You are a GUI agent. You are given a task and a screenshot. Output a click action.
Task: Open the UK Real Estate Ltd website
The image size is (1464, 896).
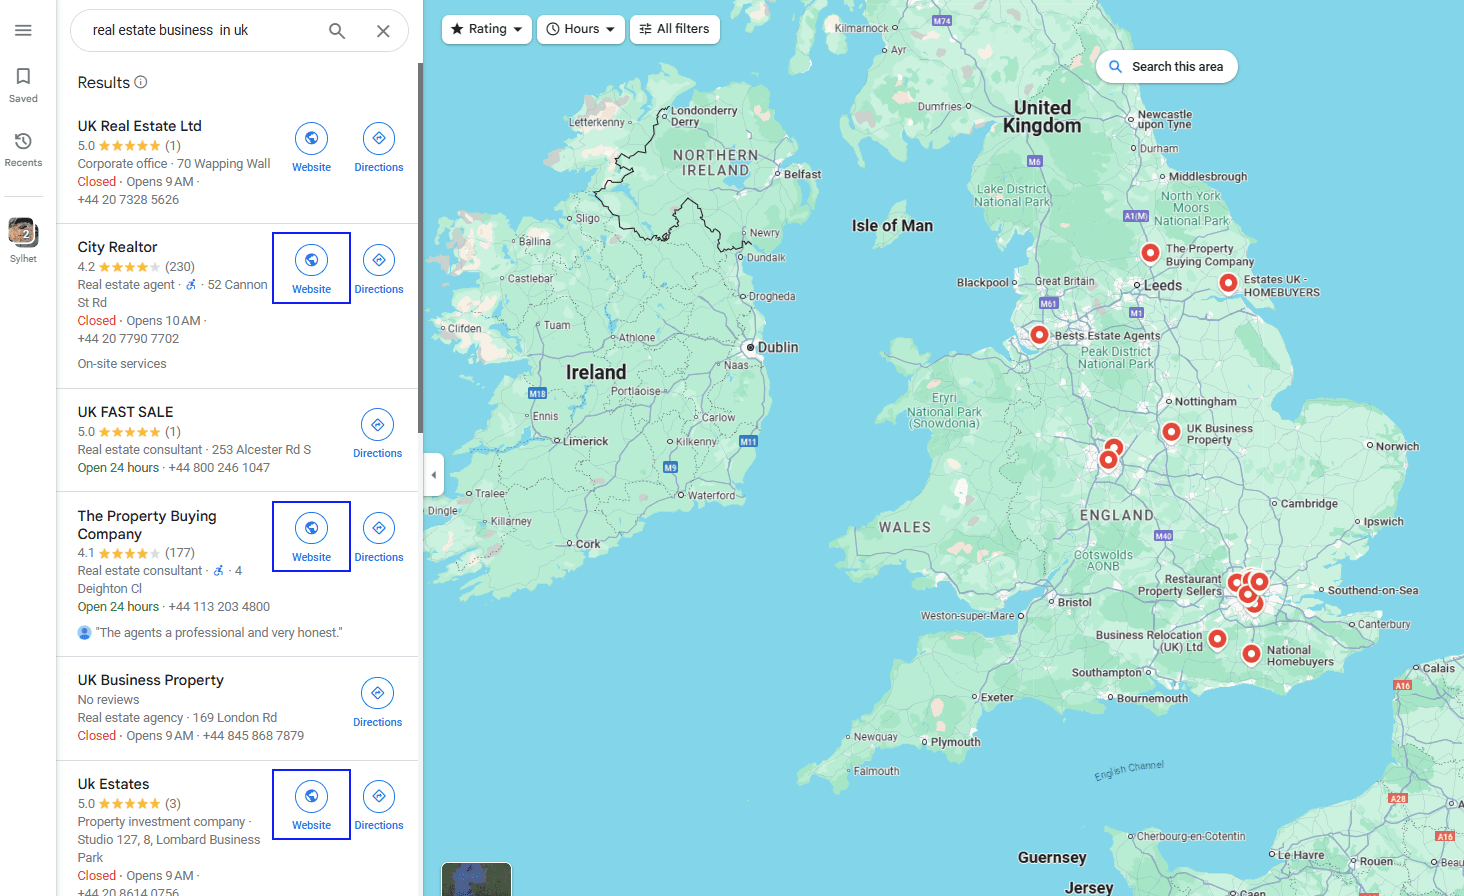311,147
